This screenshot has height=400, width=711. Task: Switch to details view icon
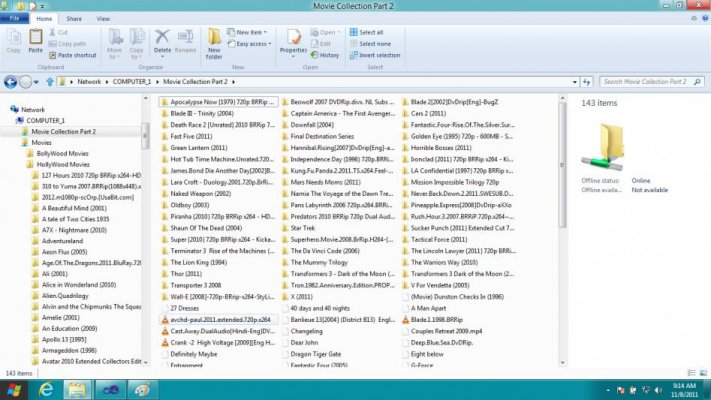coord(692,373)
